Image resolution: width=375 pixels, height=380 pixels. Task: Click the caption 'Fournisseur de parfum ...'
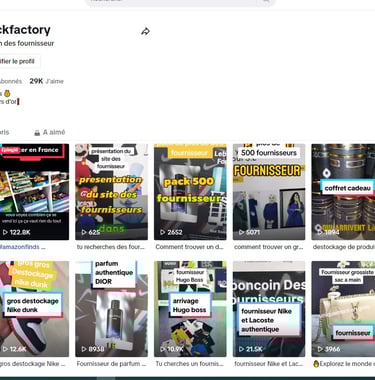(x=111, y=364)
